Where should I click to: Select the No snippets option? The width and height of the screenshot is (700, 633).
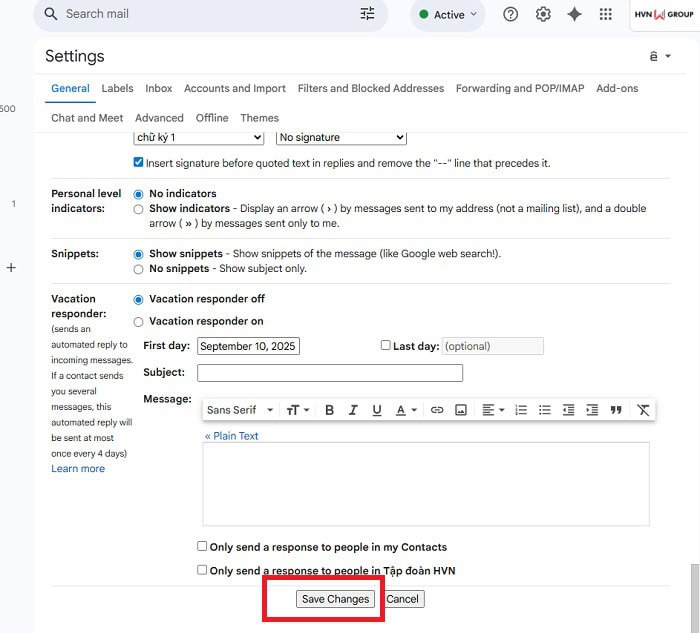139,269
